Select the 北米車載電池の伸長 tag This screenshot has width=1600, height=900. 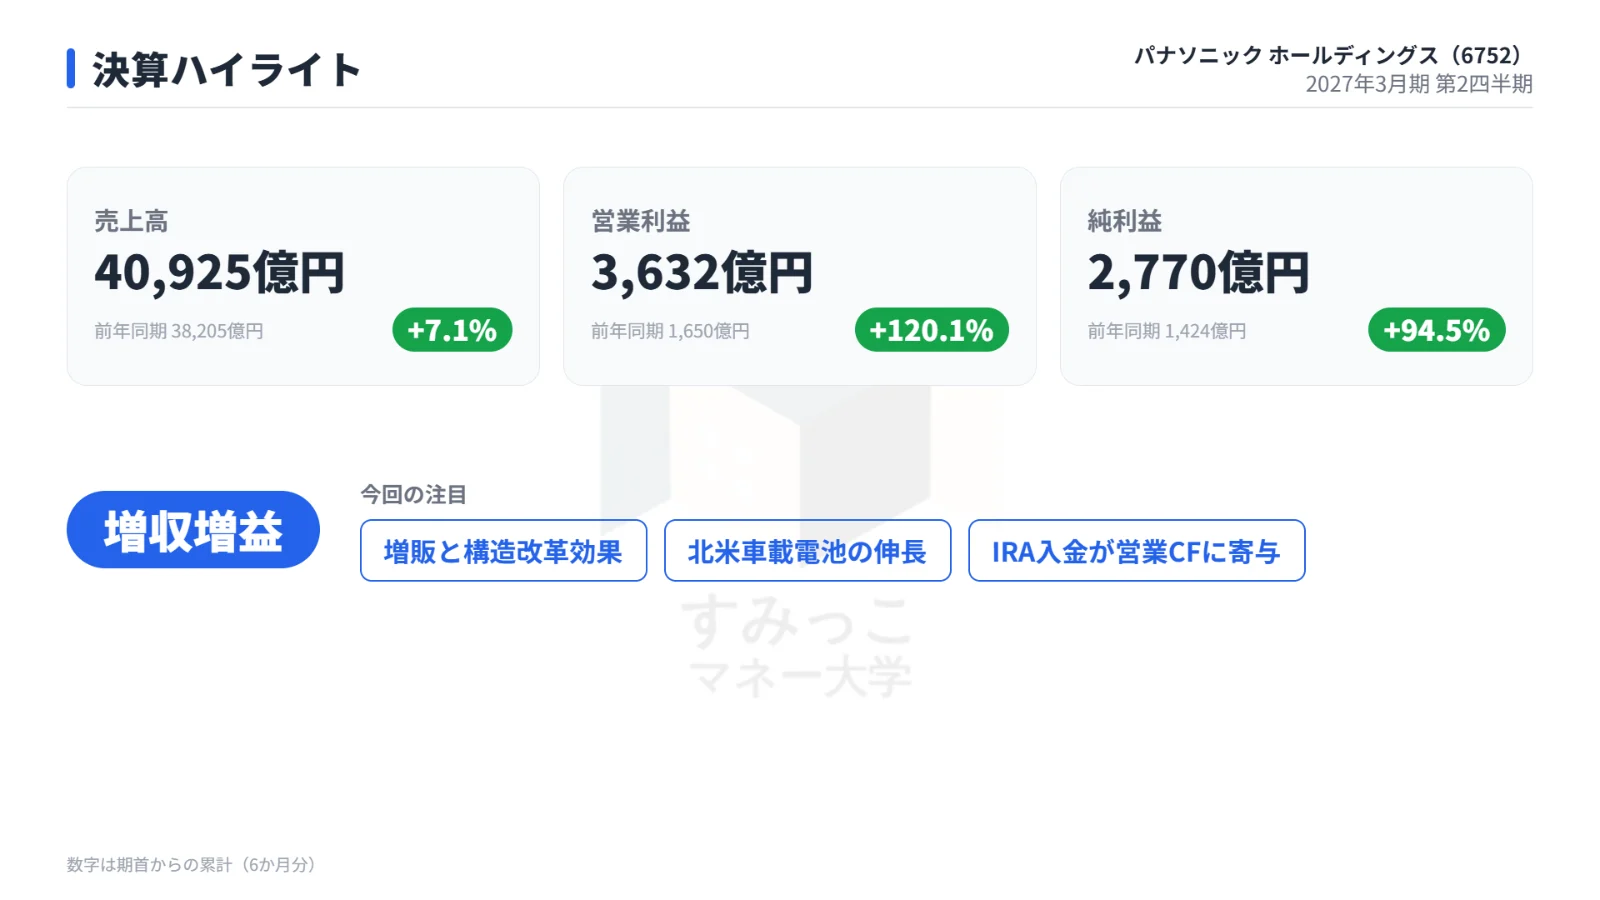click(807, 551)
